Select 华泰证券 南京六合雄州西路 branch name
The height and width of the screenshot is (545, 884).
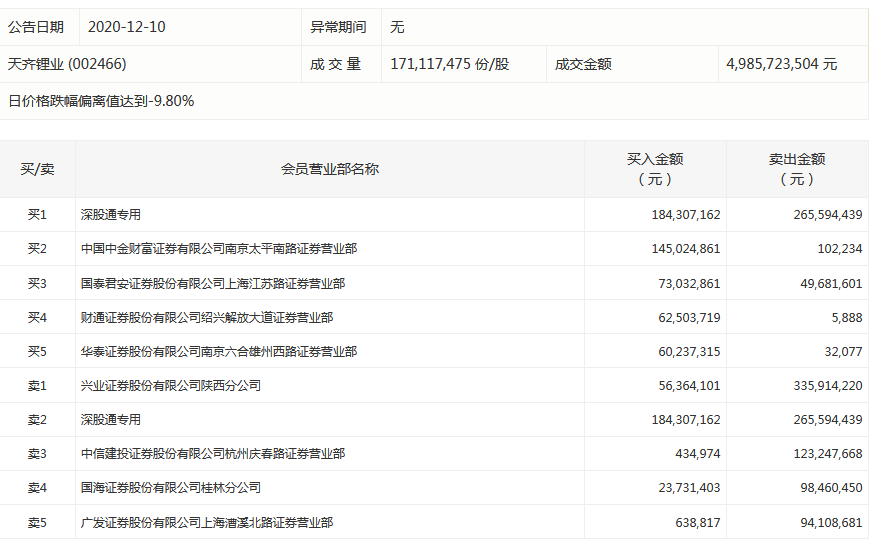click(x=219, y=352)
